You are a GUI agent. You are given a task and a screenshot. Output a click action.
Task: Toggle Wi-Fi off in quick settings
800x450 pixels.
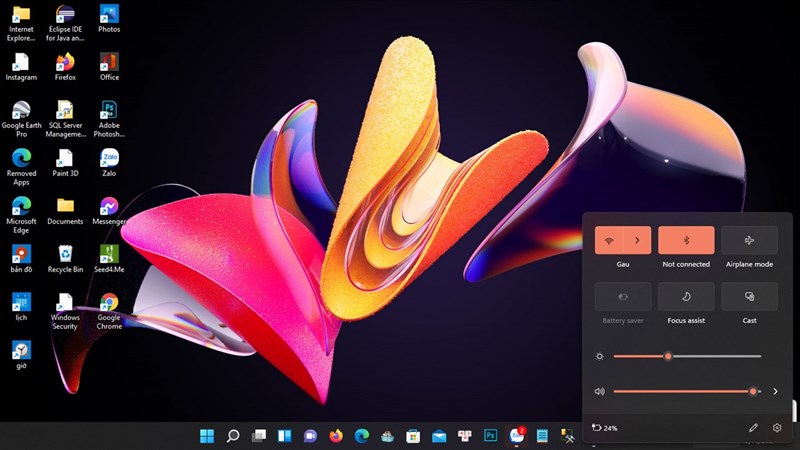(609, 240)
